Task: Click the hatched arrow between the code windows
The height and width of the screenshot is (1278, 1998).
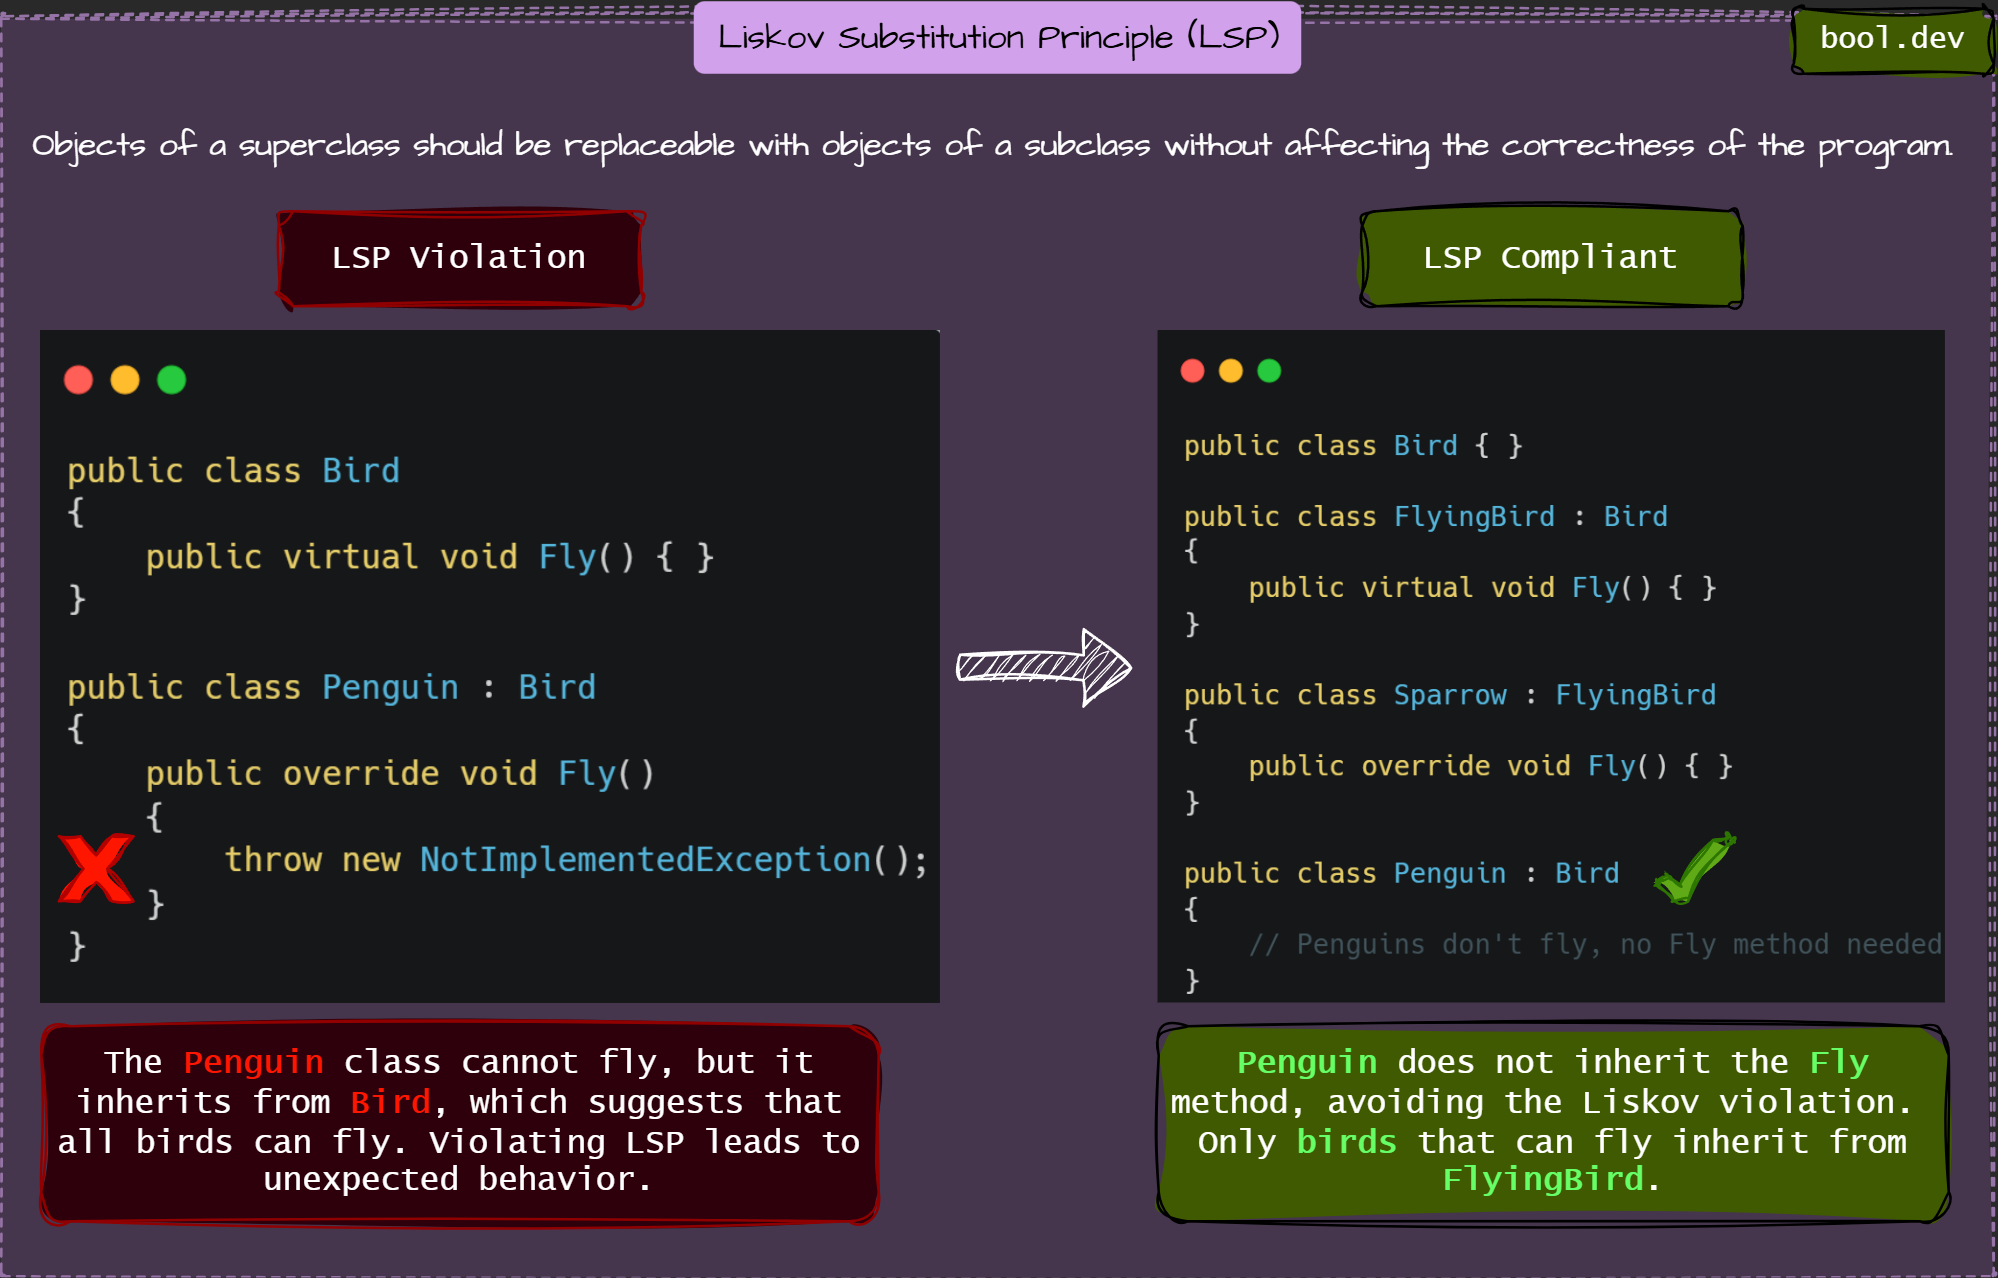Action: (1043, 667)
